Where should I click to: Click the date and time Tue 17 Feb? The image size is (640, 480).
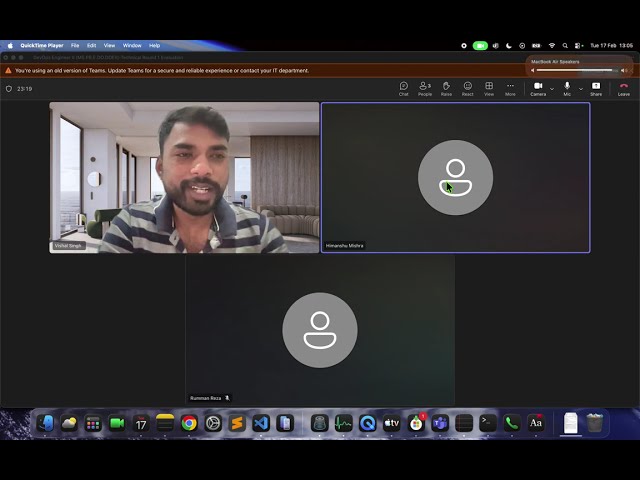click(611, 46)
